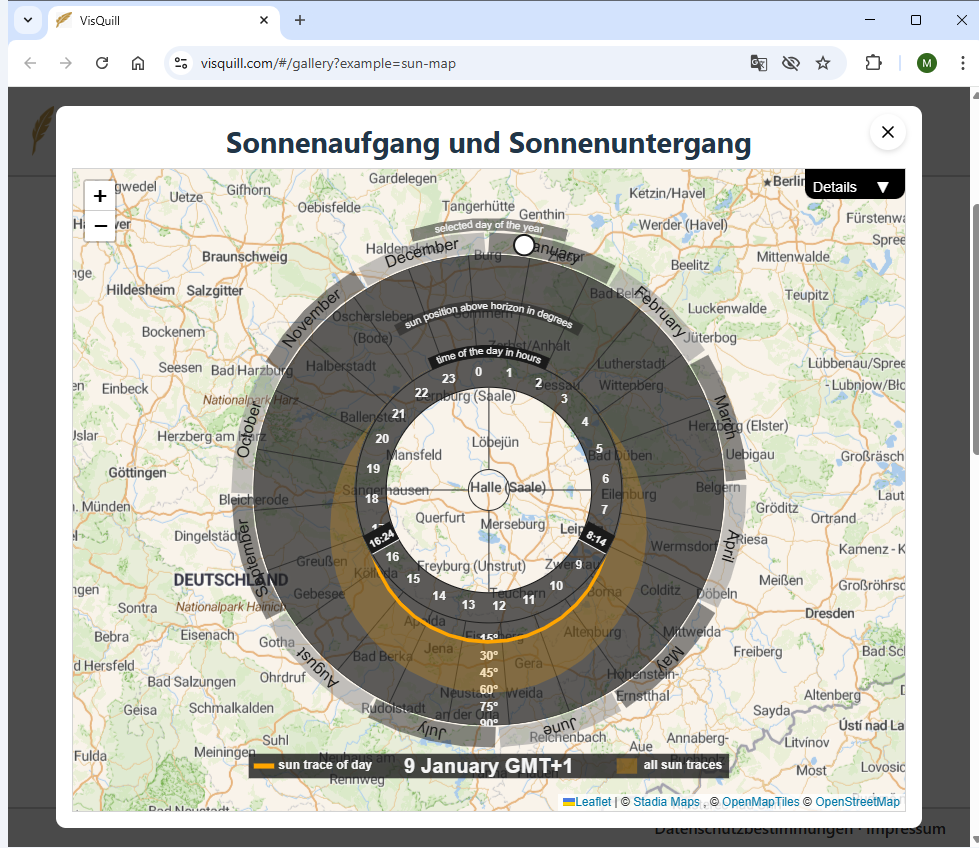Toggle the crossed-out eye tracking icon
The height and width of the screenshot is (848, 979).
click(x=791, y=63)
